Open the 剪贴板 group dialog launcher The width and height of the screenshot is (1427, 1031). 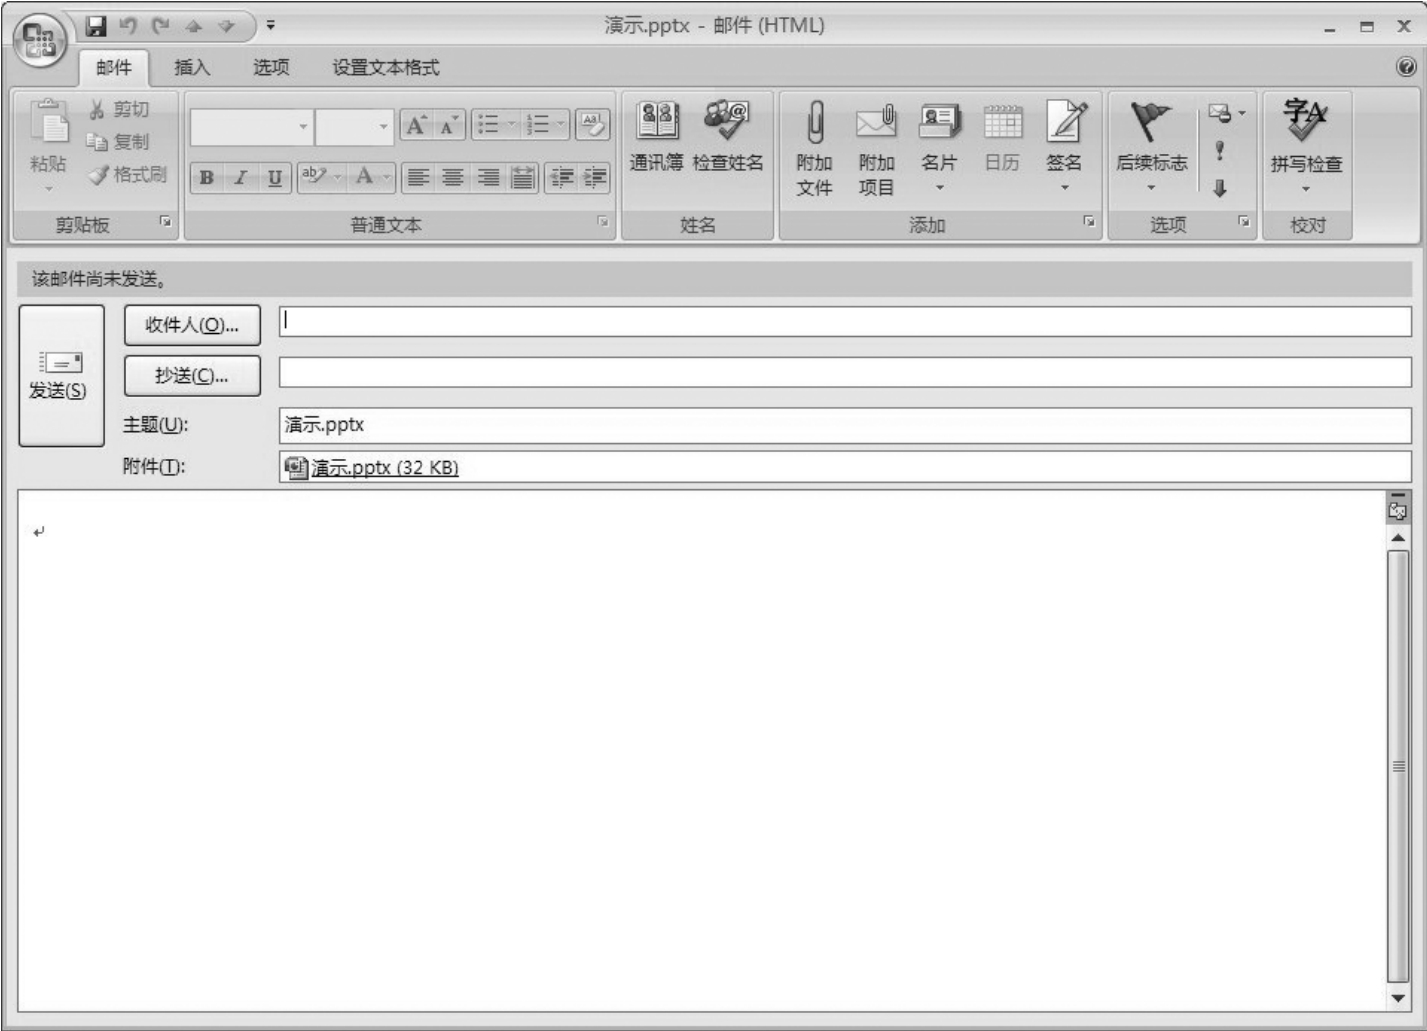(166, 223)
